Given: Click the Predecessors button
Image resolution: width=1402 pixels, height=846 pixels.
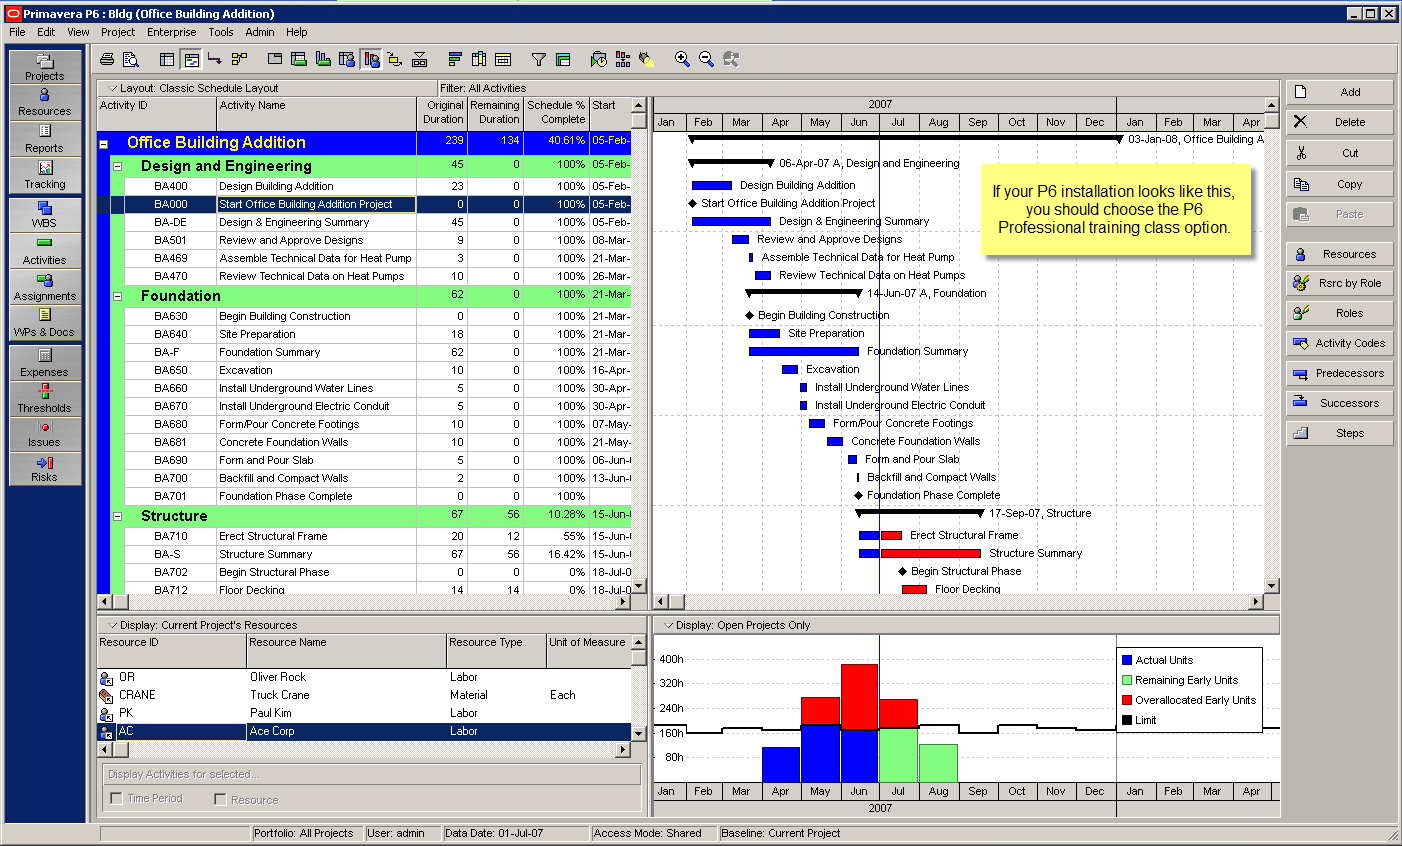Looking at the screenshot, I should [1339, 373].
